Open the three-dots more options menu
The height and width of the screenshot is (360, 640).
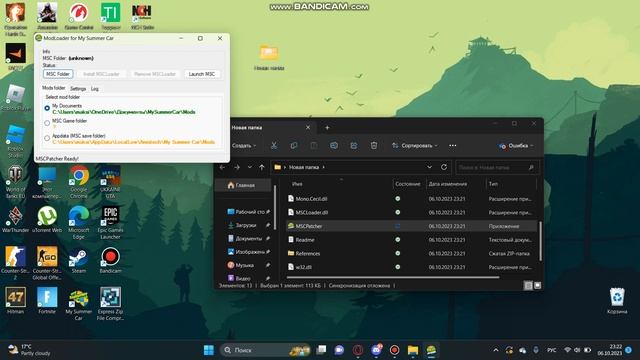pos(453,146)
